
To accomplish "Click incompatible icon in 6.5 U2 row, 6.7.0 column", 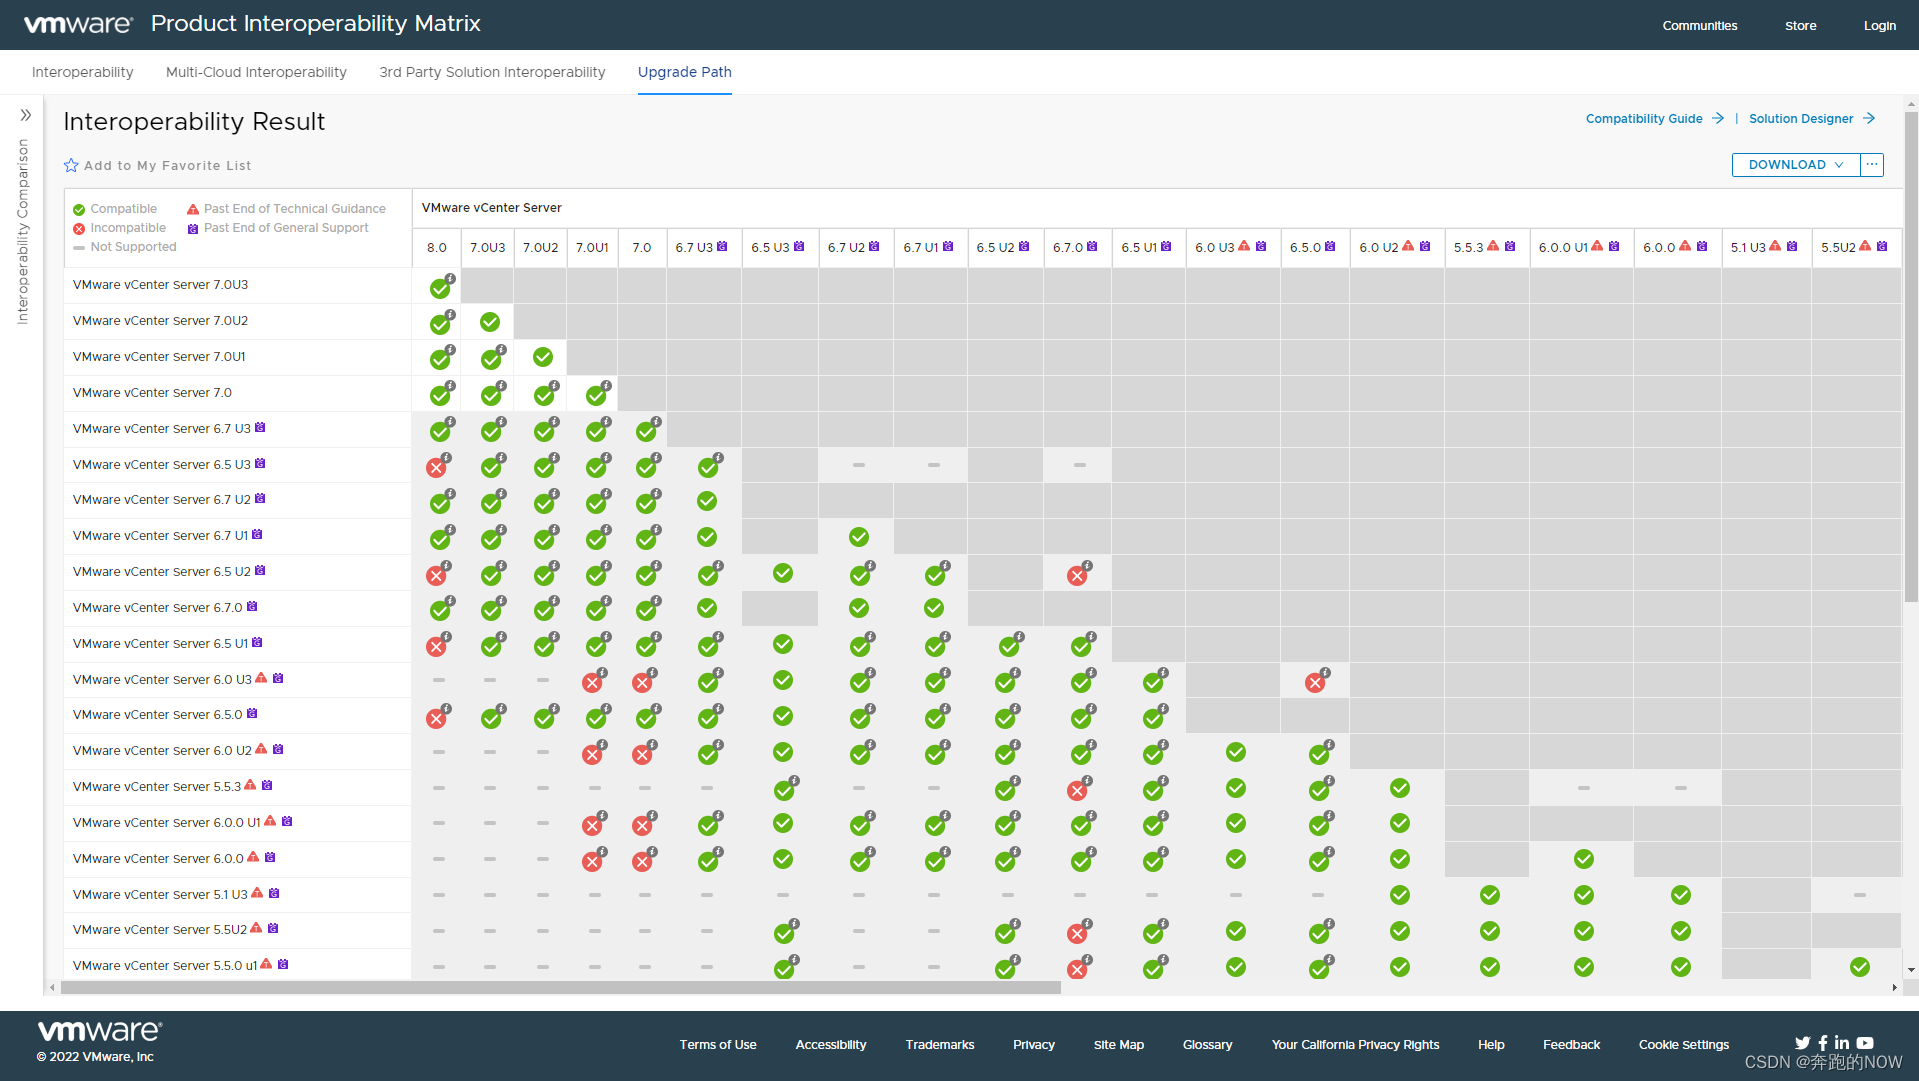I will (x=1077, y=575).
